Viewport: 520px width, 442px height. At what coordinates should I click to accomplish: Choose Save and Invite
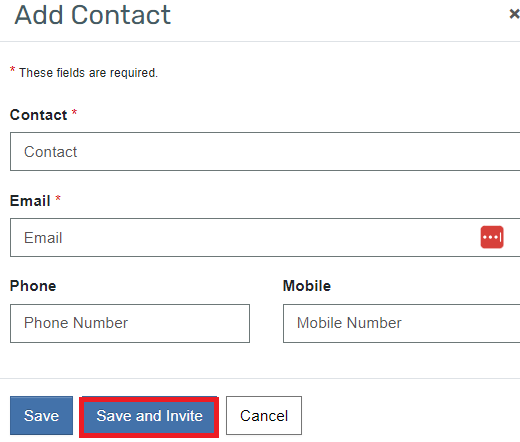pyautogui.click(x=149, y=416)
